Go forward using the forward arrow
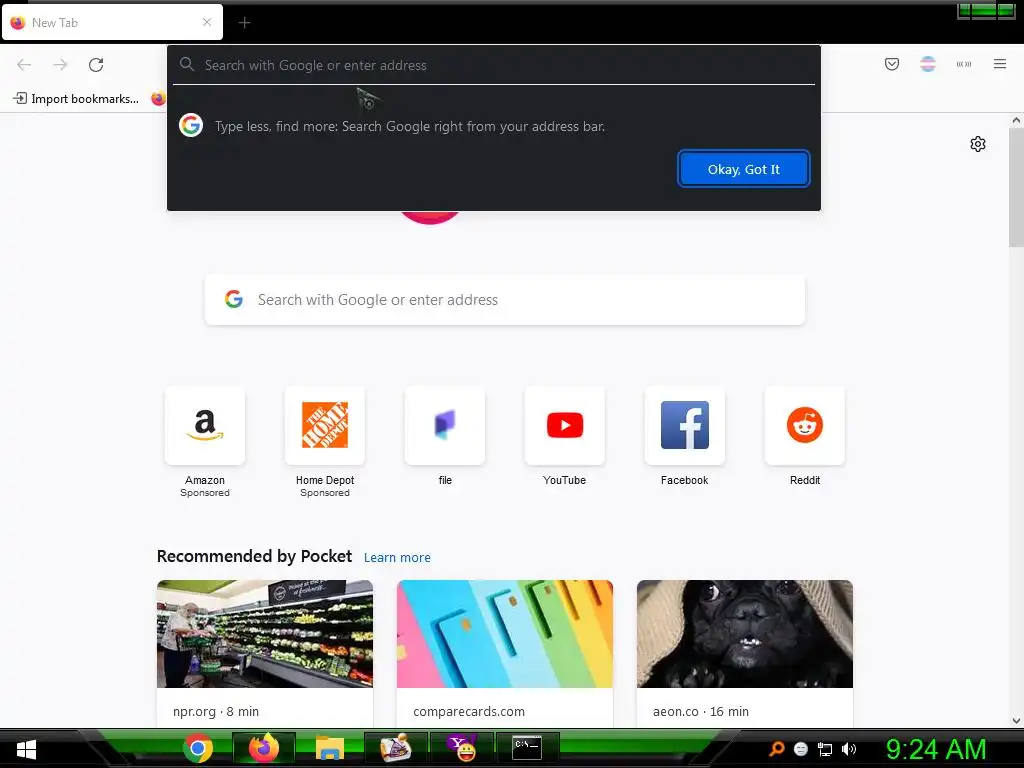This screenshot has height=768, width=1024. click(60, 65)
